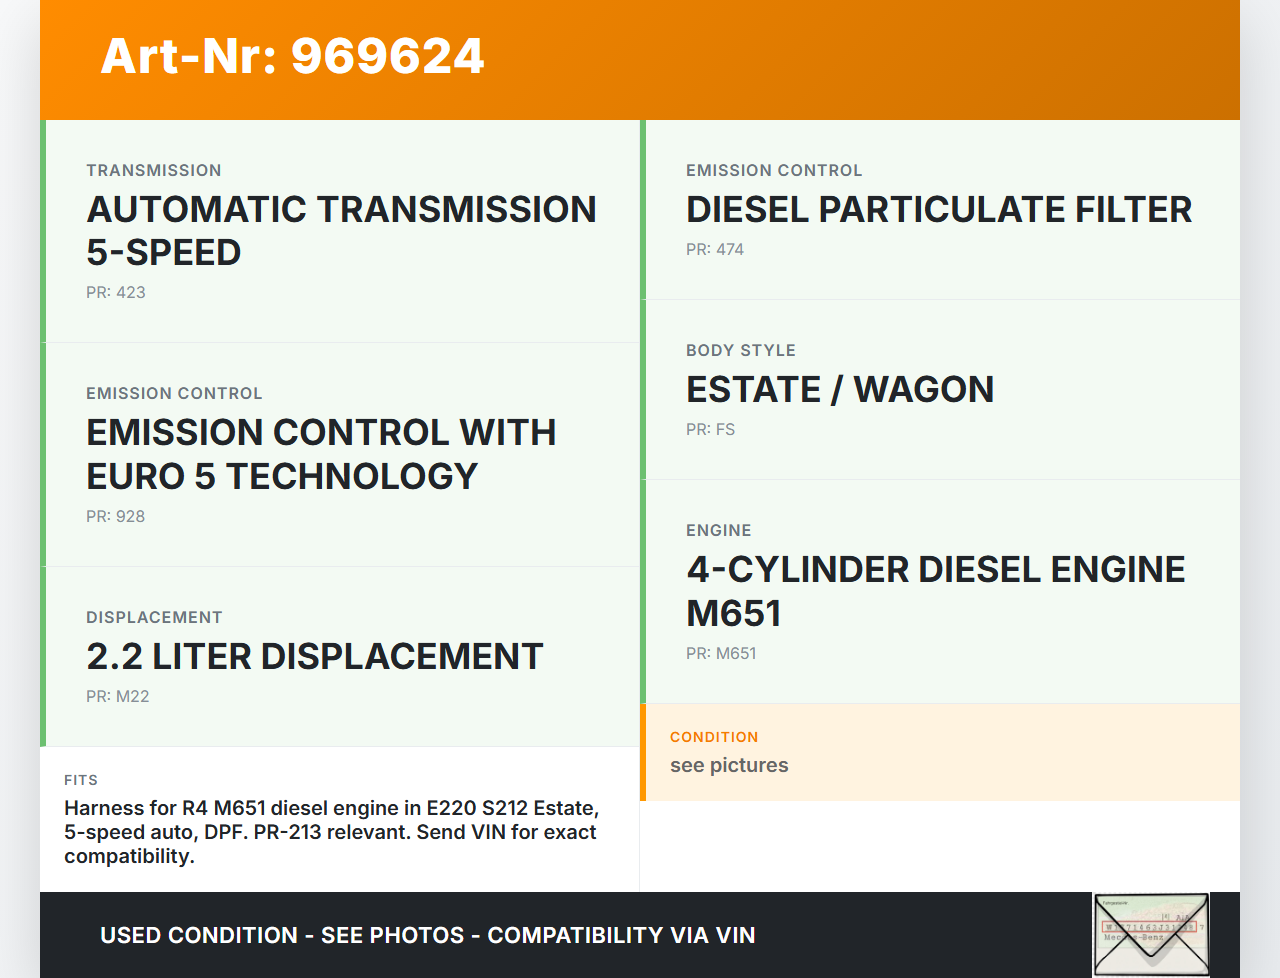Click the Transmission category label
This screenshot has height=978, width=1280.
[x=154, y=171]
